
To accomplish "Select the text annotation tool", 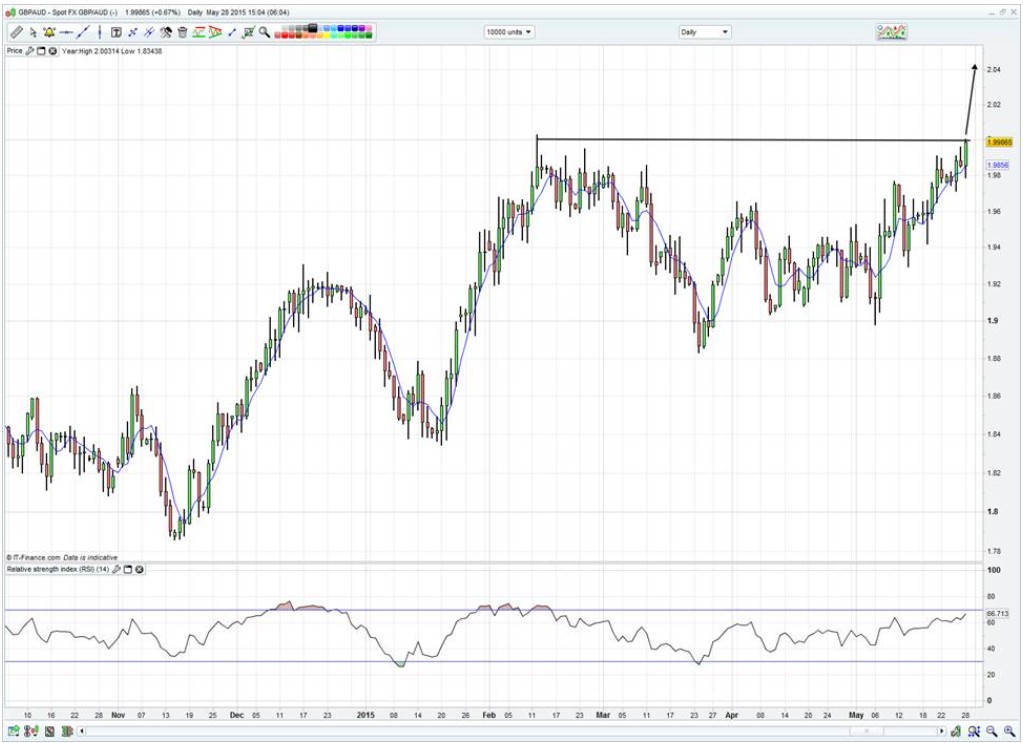I will (116, 32).
